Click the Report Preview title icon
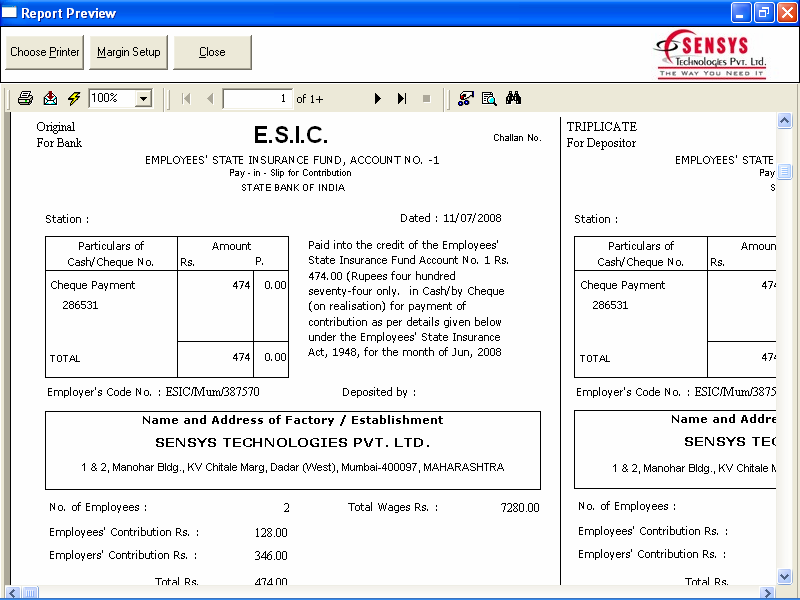 coord(9,12)
